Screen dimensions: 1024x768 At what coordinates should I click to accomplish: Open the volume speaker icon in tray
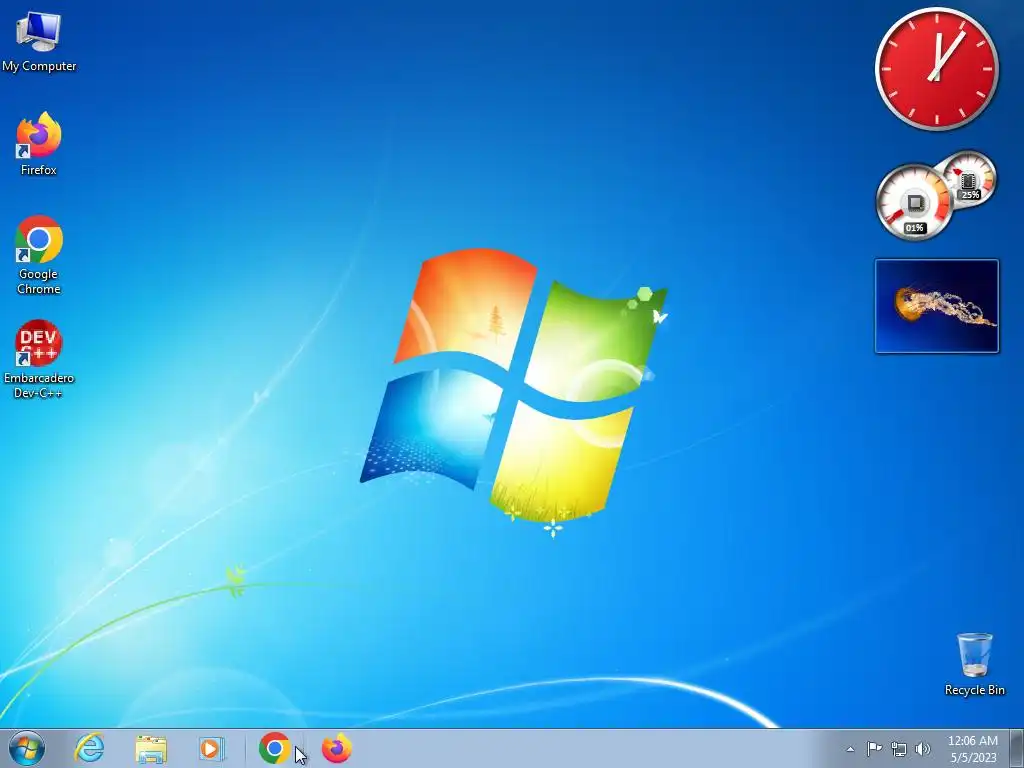coord(923,749)
